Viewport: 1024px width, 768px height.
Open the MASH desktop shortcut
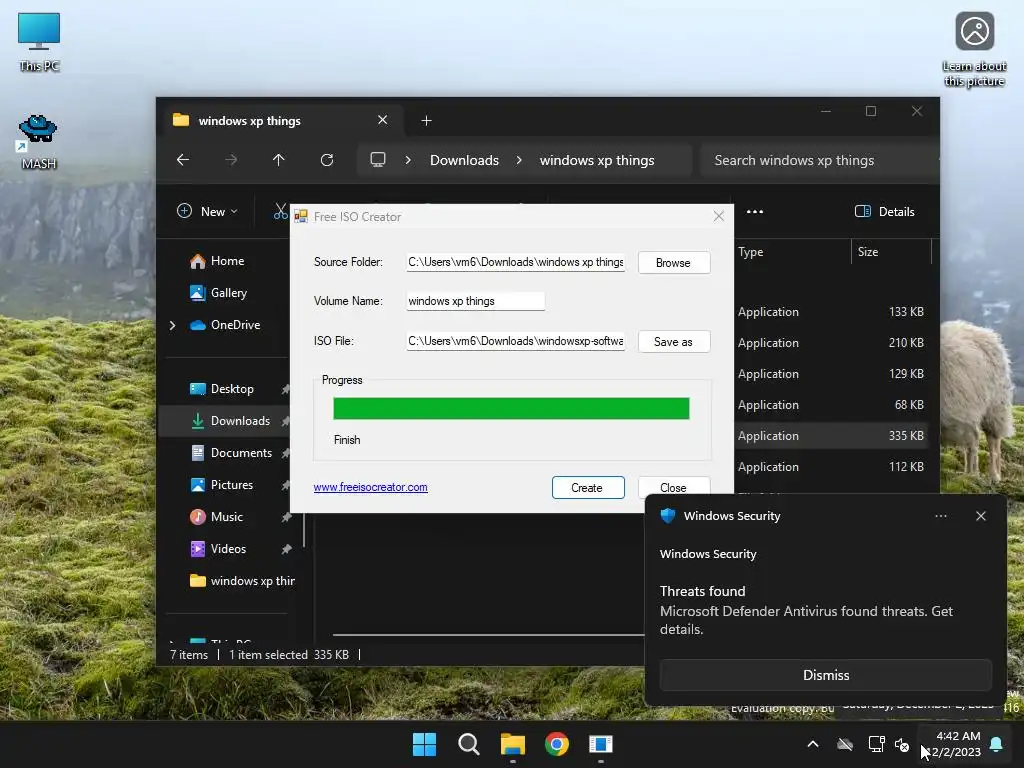[39, 142]
